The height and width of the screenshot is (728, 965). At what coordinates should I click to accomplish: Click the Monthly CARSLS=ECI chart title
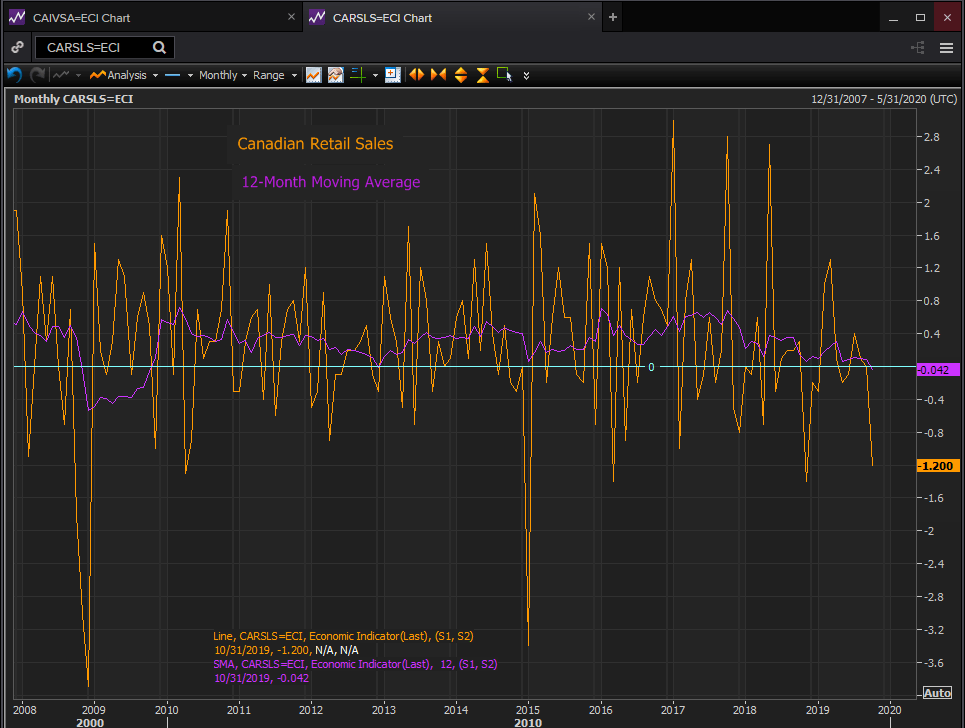tap(73, 99)
